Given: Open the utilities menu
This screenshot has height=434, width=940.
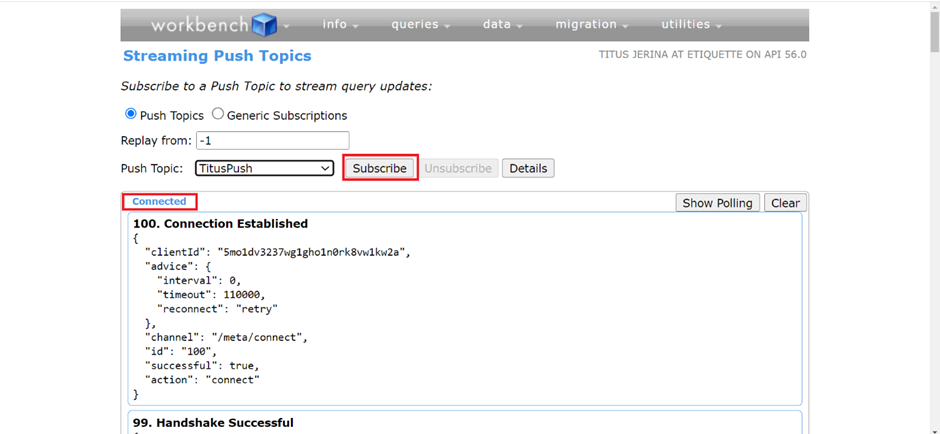Looking at the screenshot, I should (691, 25).
